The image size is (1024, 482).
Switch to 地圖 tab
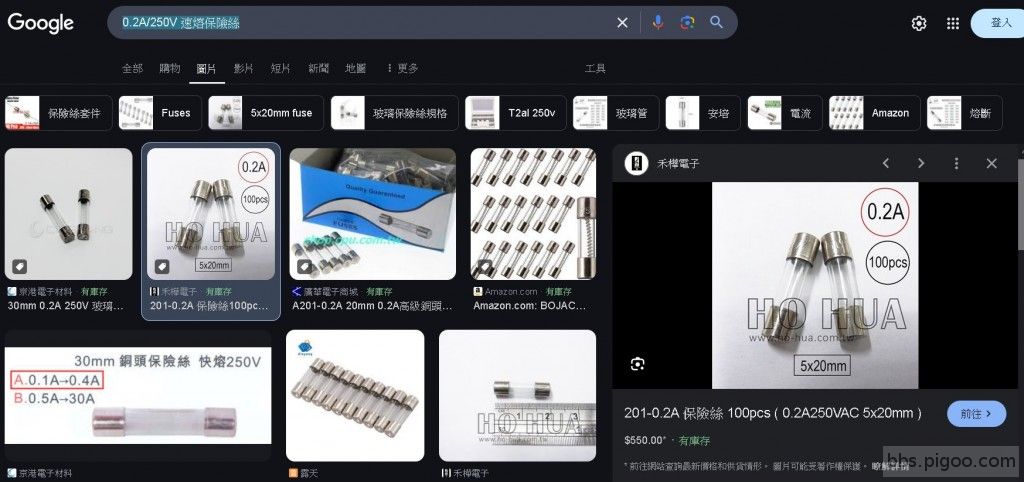tap(356, 68)
